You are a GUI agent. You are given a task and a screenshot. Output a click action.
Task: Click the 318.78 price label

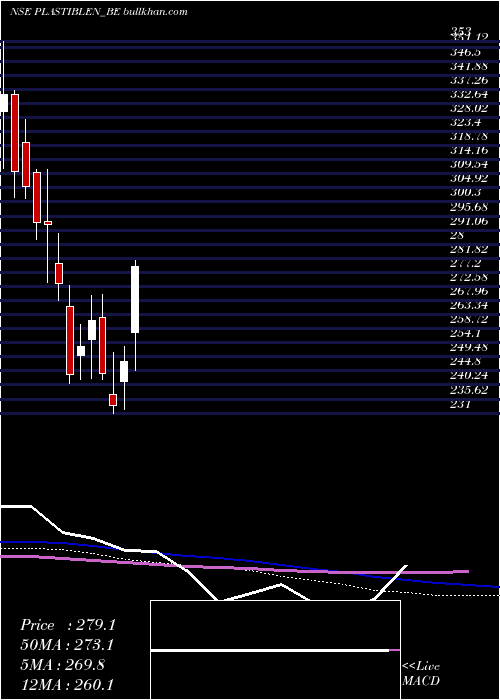click(469, 137)
